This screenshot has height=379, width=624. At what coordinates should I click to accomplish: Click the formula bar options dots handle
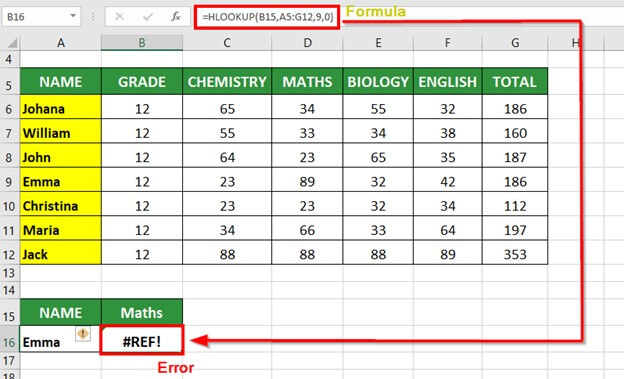pyautogui.click(x=93, y=17)
